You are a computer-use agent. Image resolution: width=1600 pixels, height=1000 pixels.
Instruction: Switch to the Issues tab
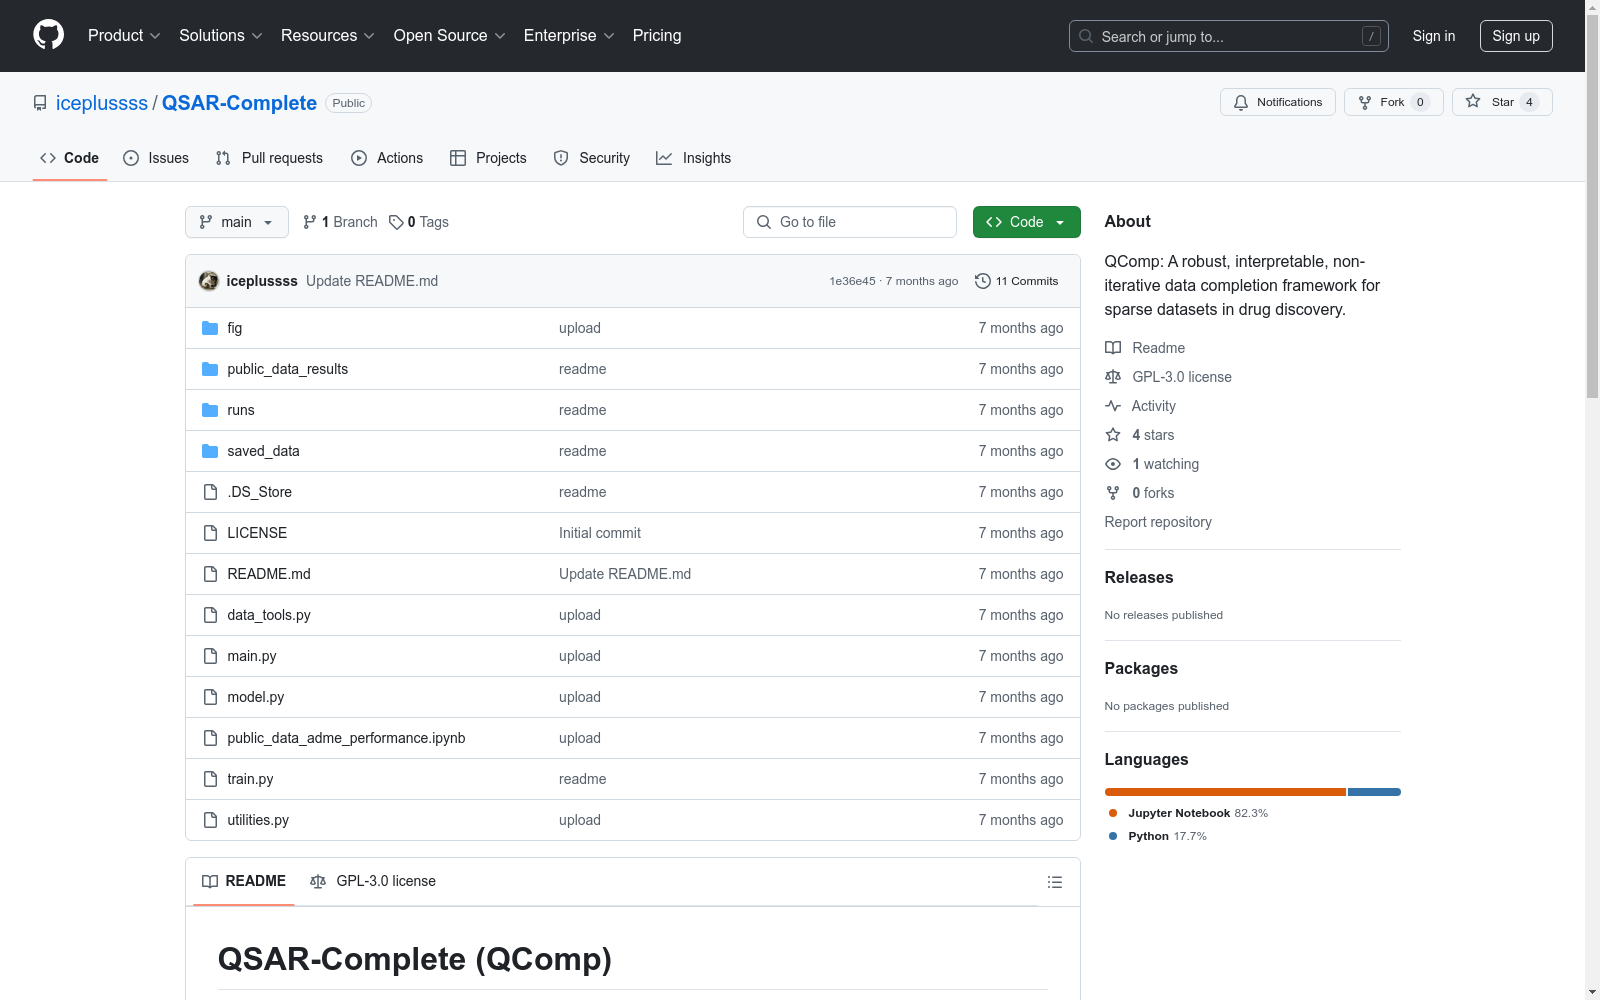pyautogui.click(x=156, y=158)
